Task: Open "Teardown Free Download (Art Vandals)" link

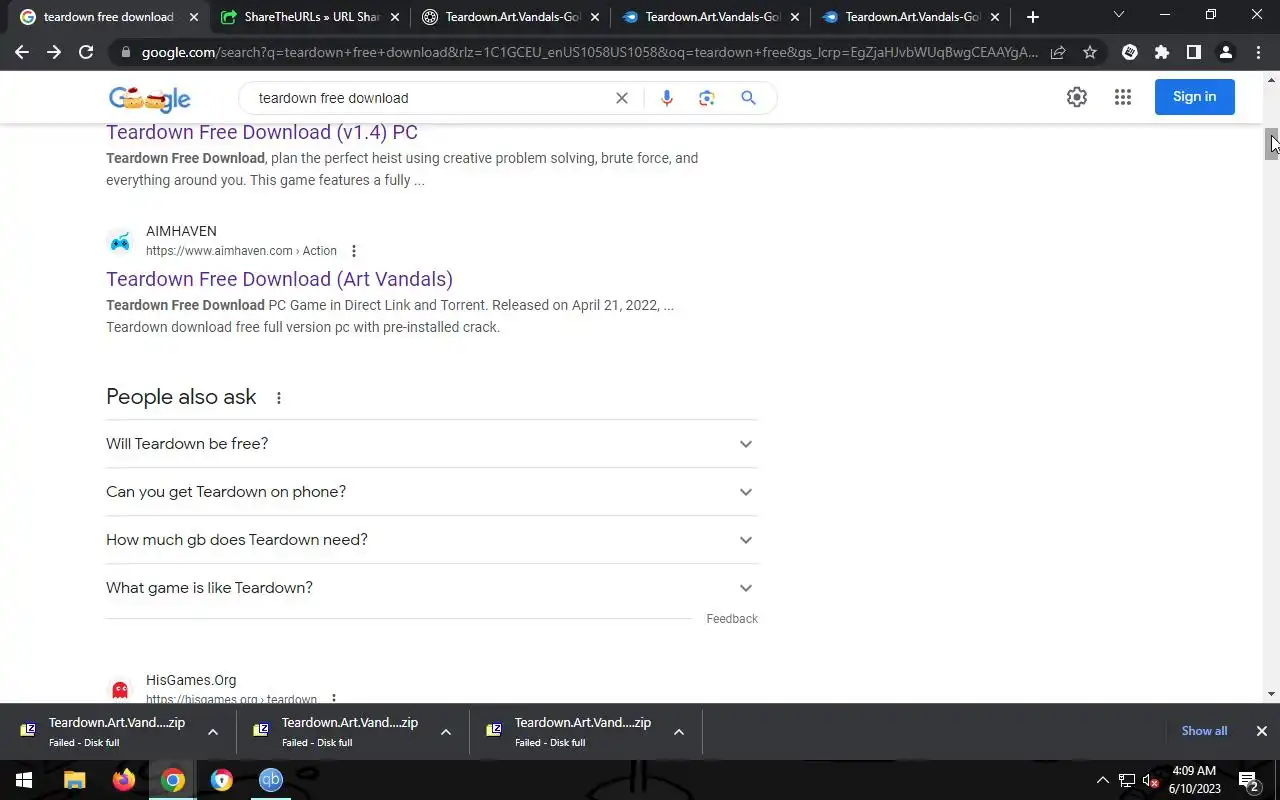Action: [279, 279]
